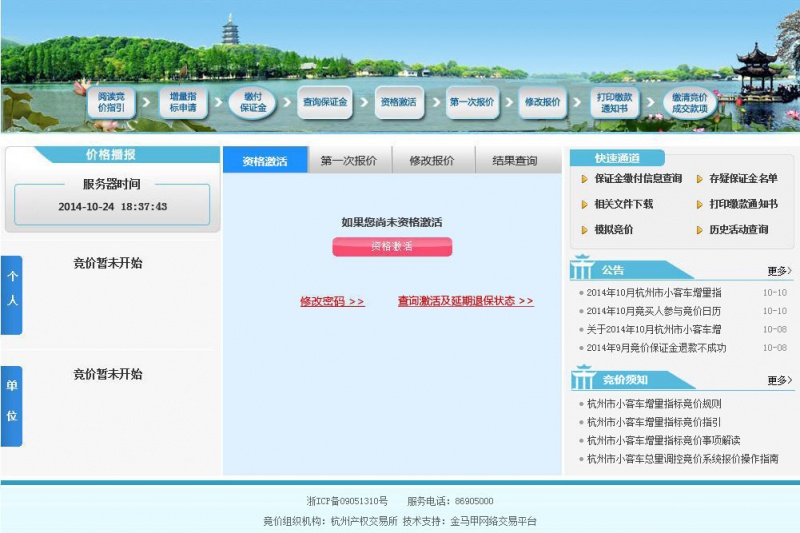Expand more announcements via 公告 更多
This screenshot has height=533, width=800.
(779, 271)
